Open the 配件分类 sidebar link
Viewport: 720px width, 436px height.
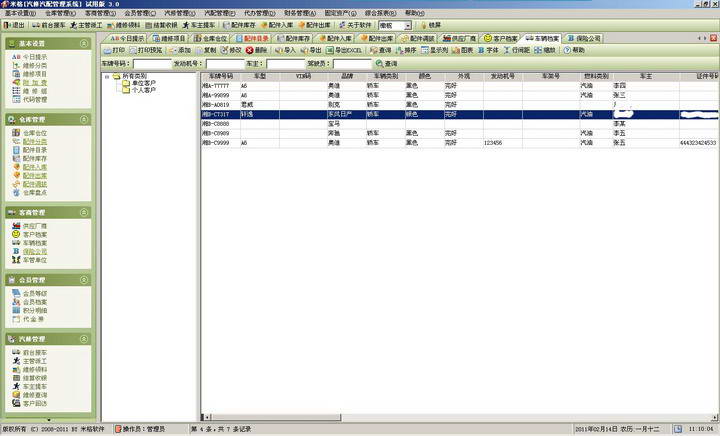(35, 142)
